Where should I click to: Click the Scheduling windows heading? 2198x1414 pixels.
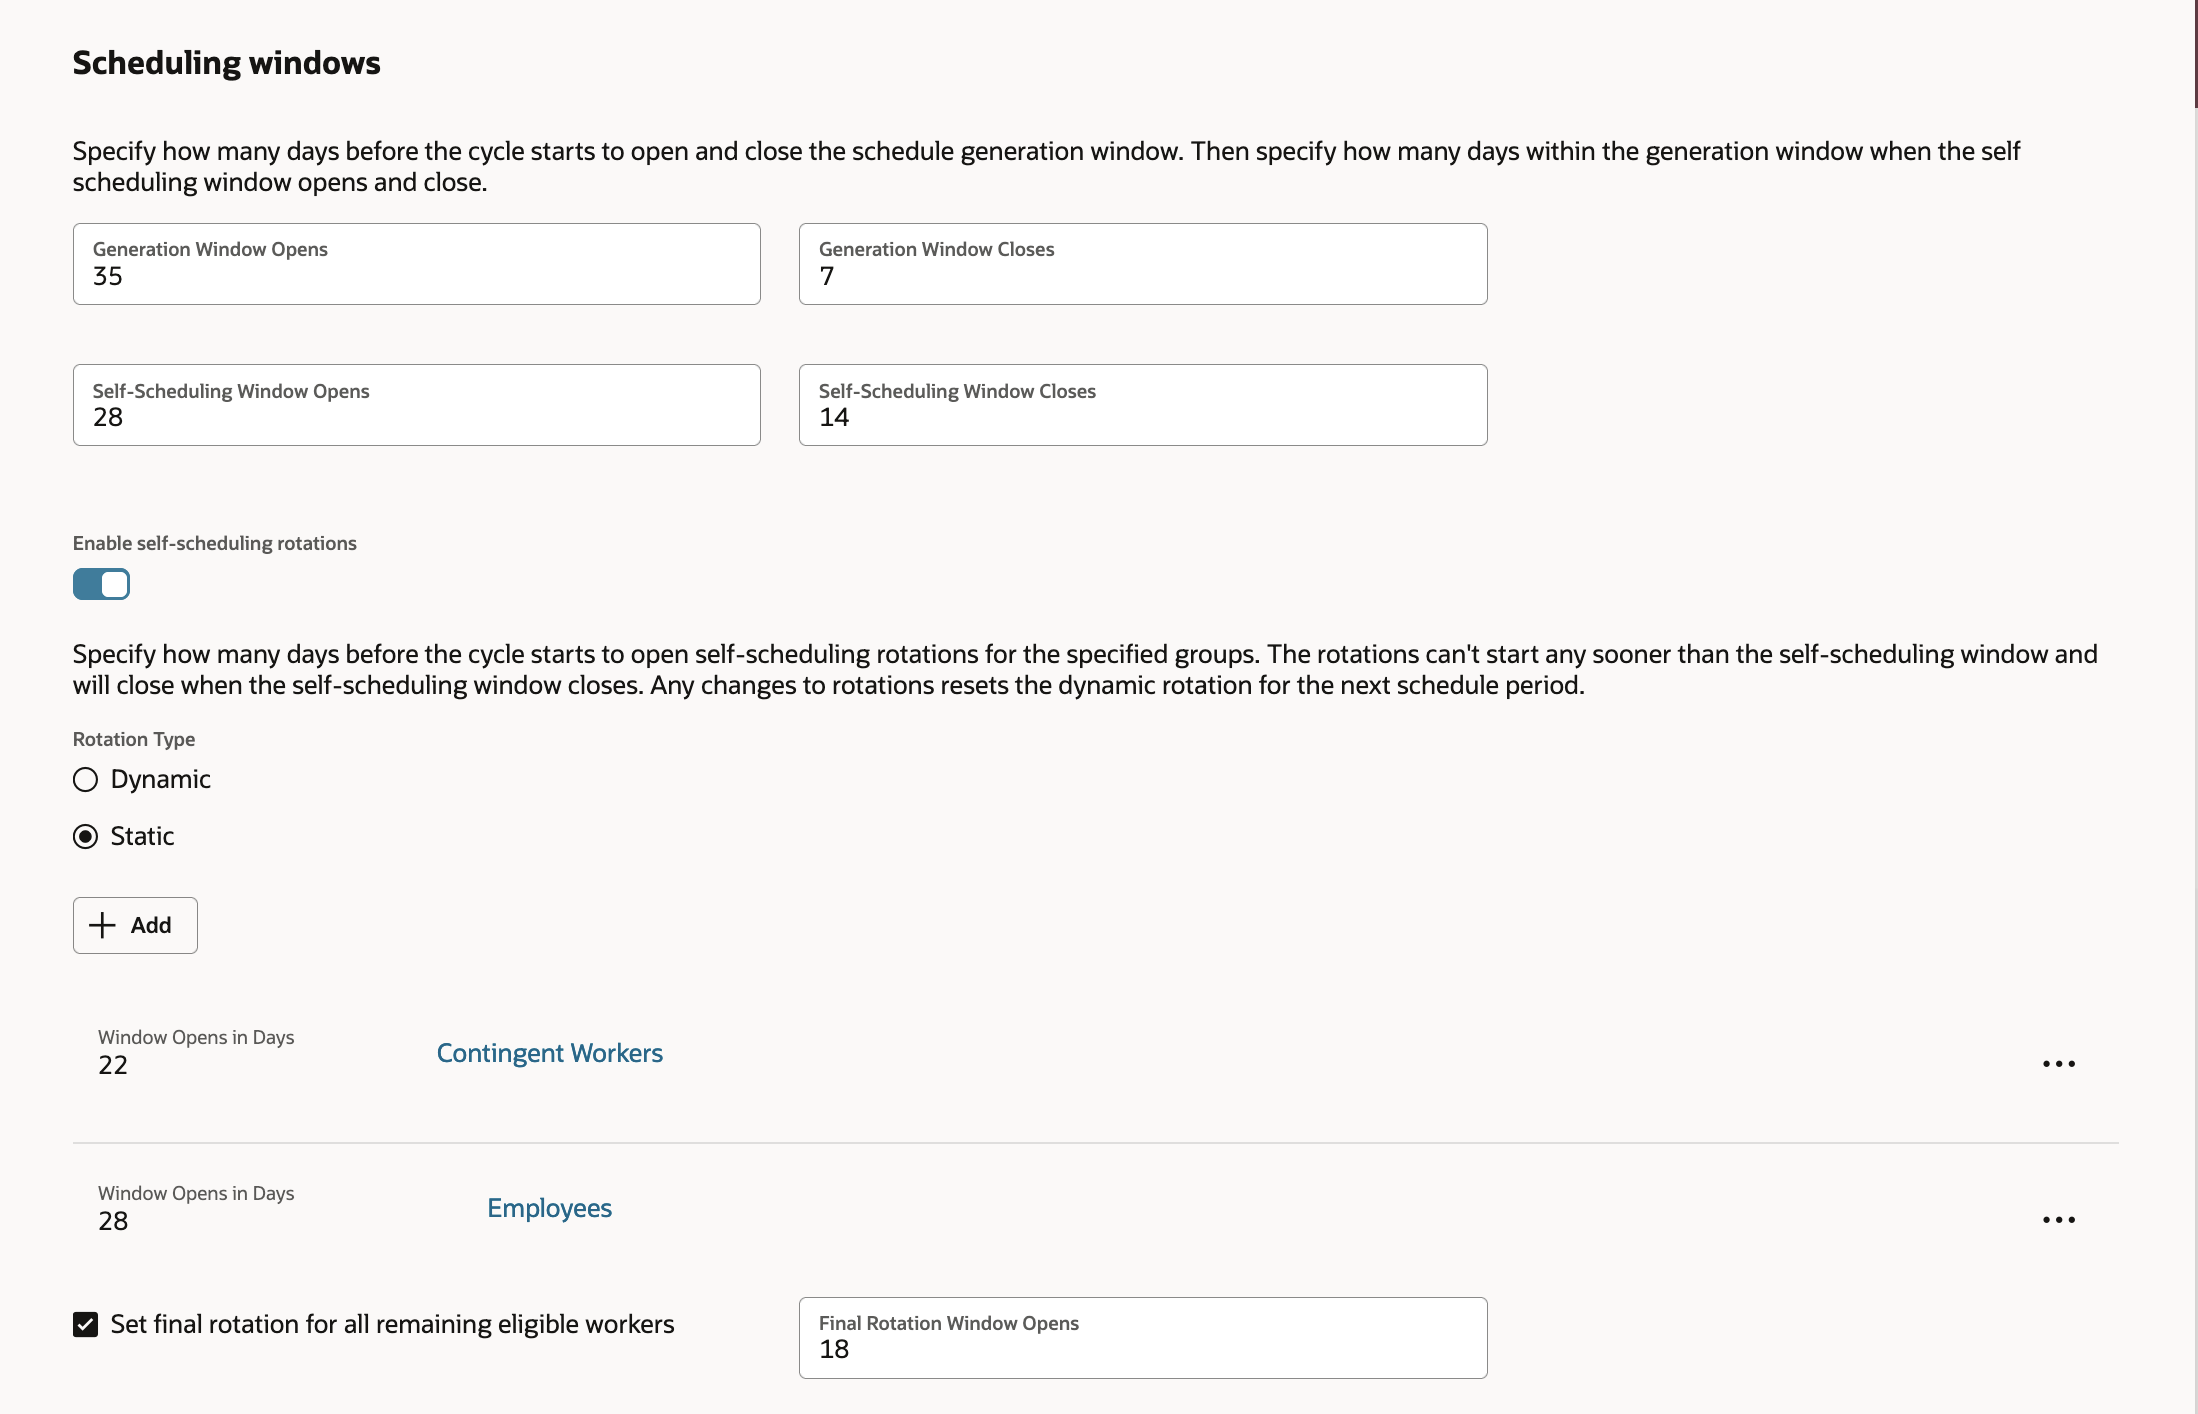pos(226,63)
